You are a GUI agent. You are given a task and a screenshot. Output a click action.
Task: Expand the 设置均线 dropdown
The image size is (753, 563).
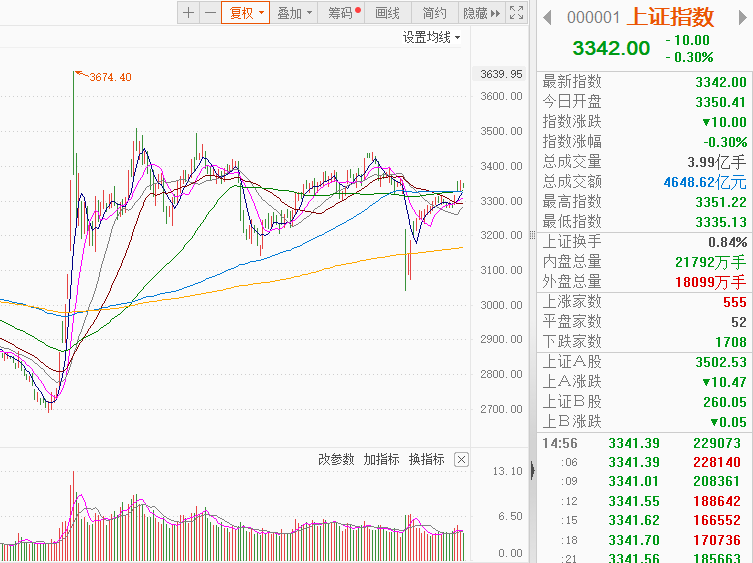[432, 37]
